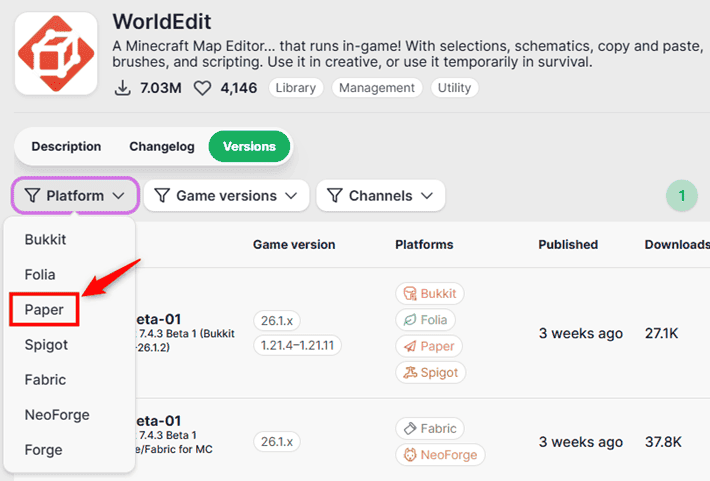Screen dimensions: 710x481
Task: Click the 27.1K downloads value
Action: [662, 333]
